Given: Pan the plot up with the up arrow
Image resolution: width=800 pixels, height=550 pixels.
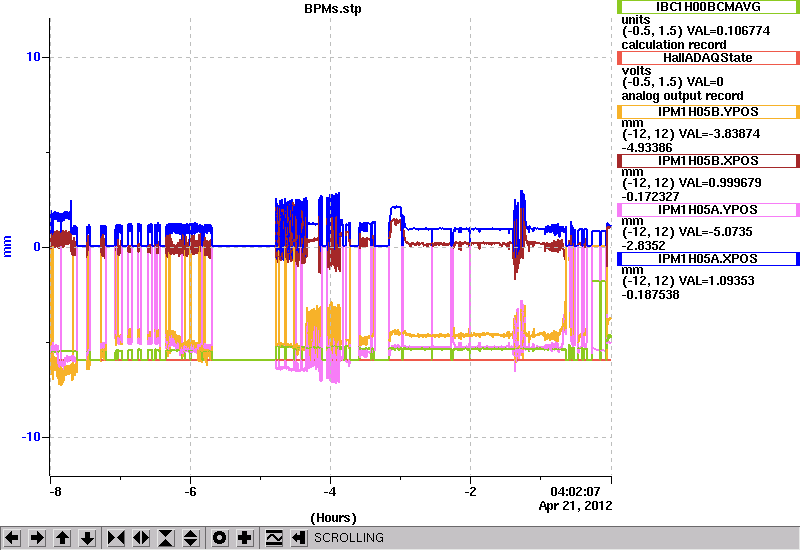Looking at the screenshot, I should (63, 538).
